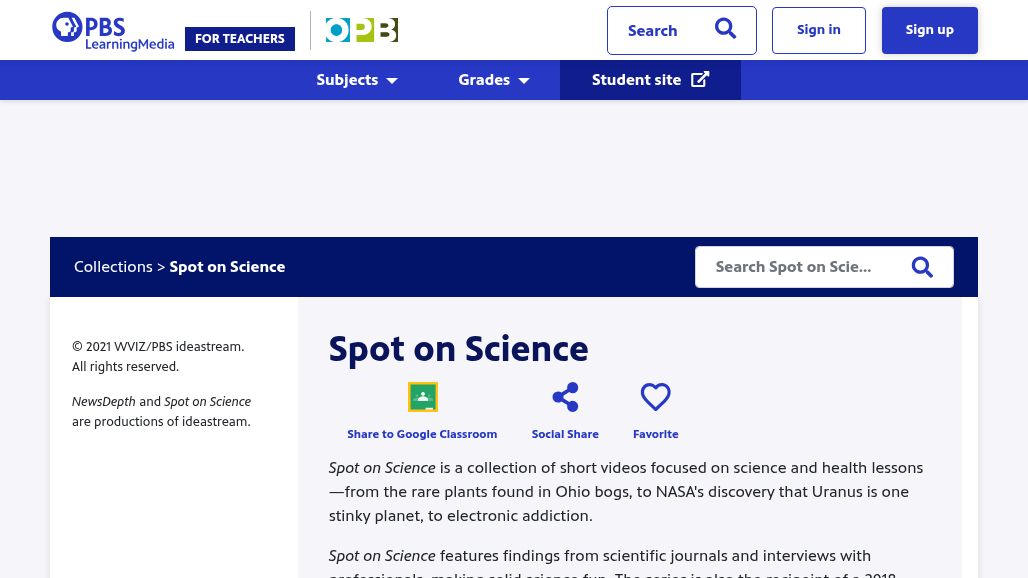
Task: Click the Spot on Science breadcrumb
Action: [227, 267]
